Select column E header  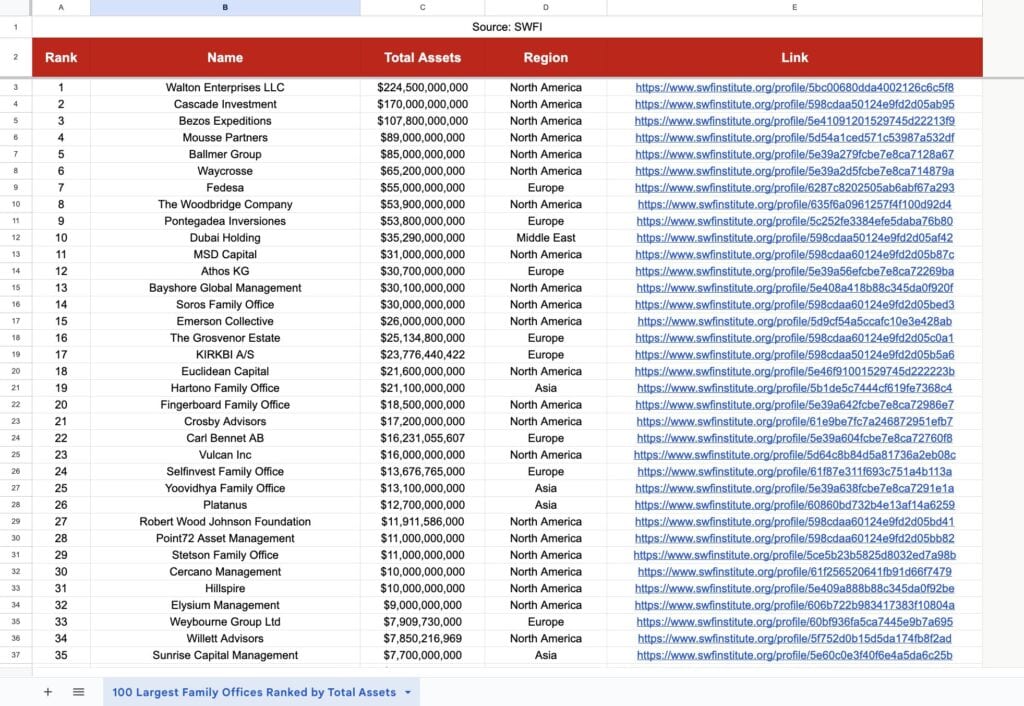click(x=794, y=8)
